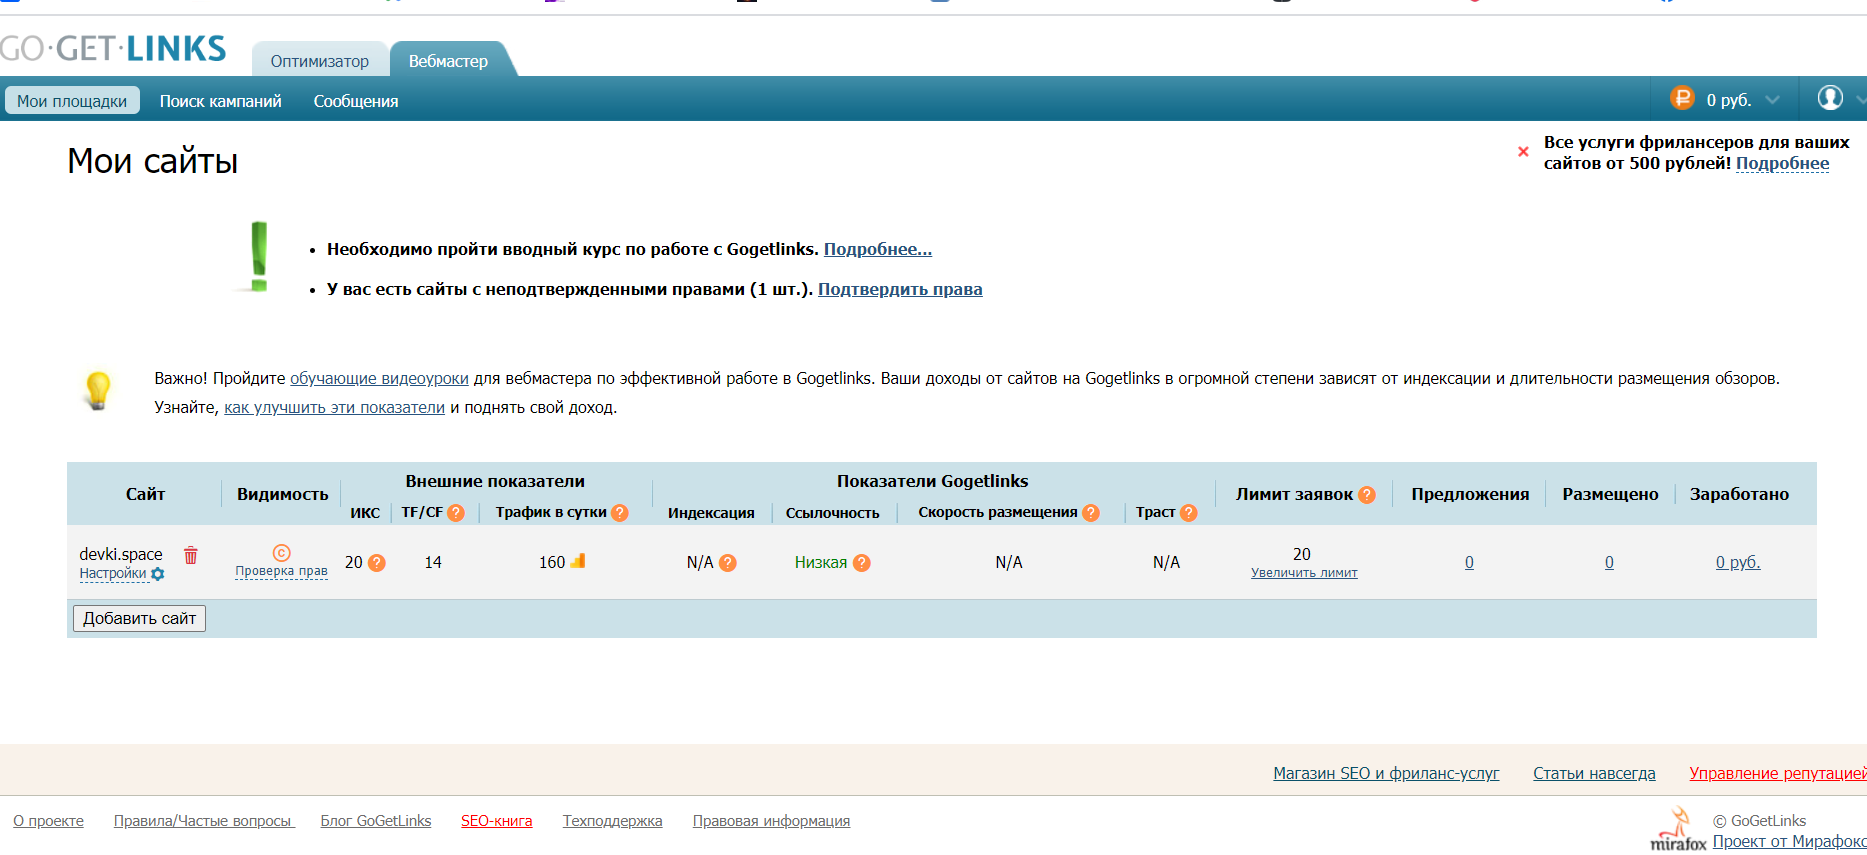Switch to the Оптимизатор tab
This screenshot has height=855, width=1867.
320,61
